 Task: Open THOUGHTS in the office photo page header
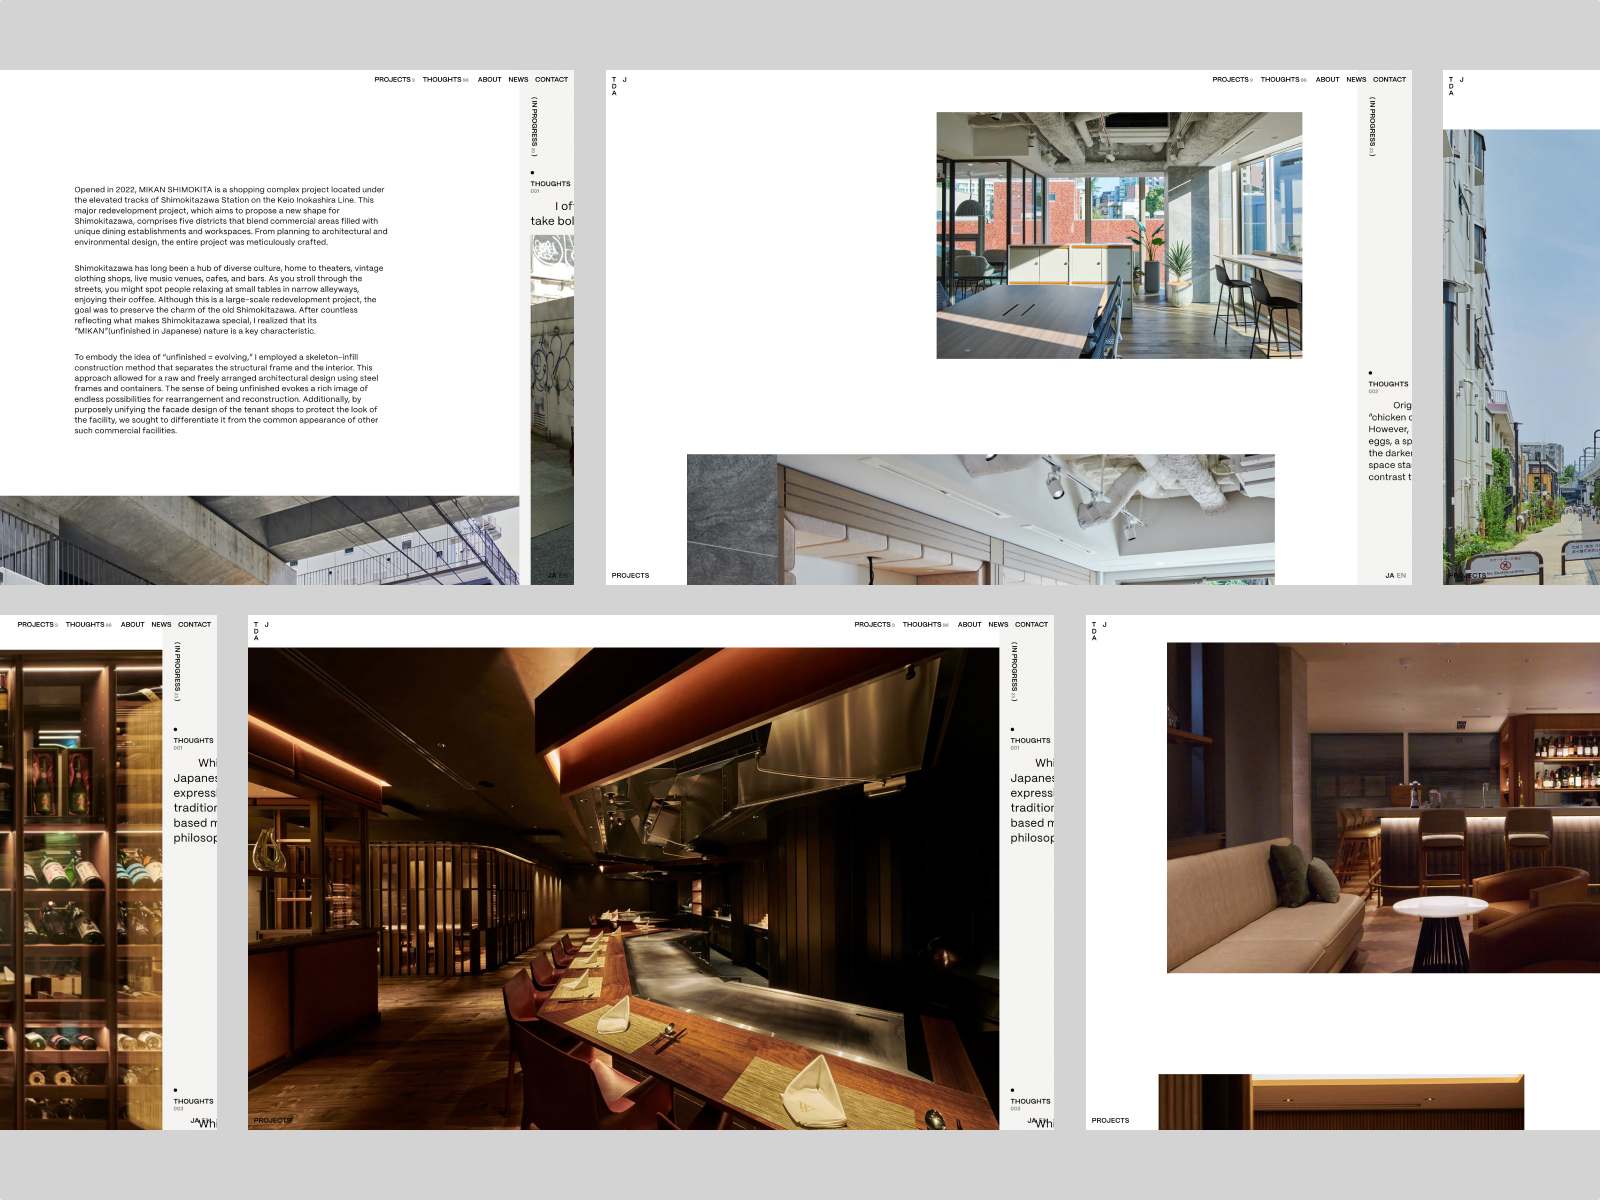click(1283, 80)
